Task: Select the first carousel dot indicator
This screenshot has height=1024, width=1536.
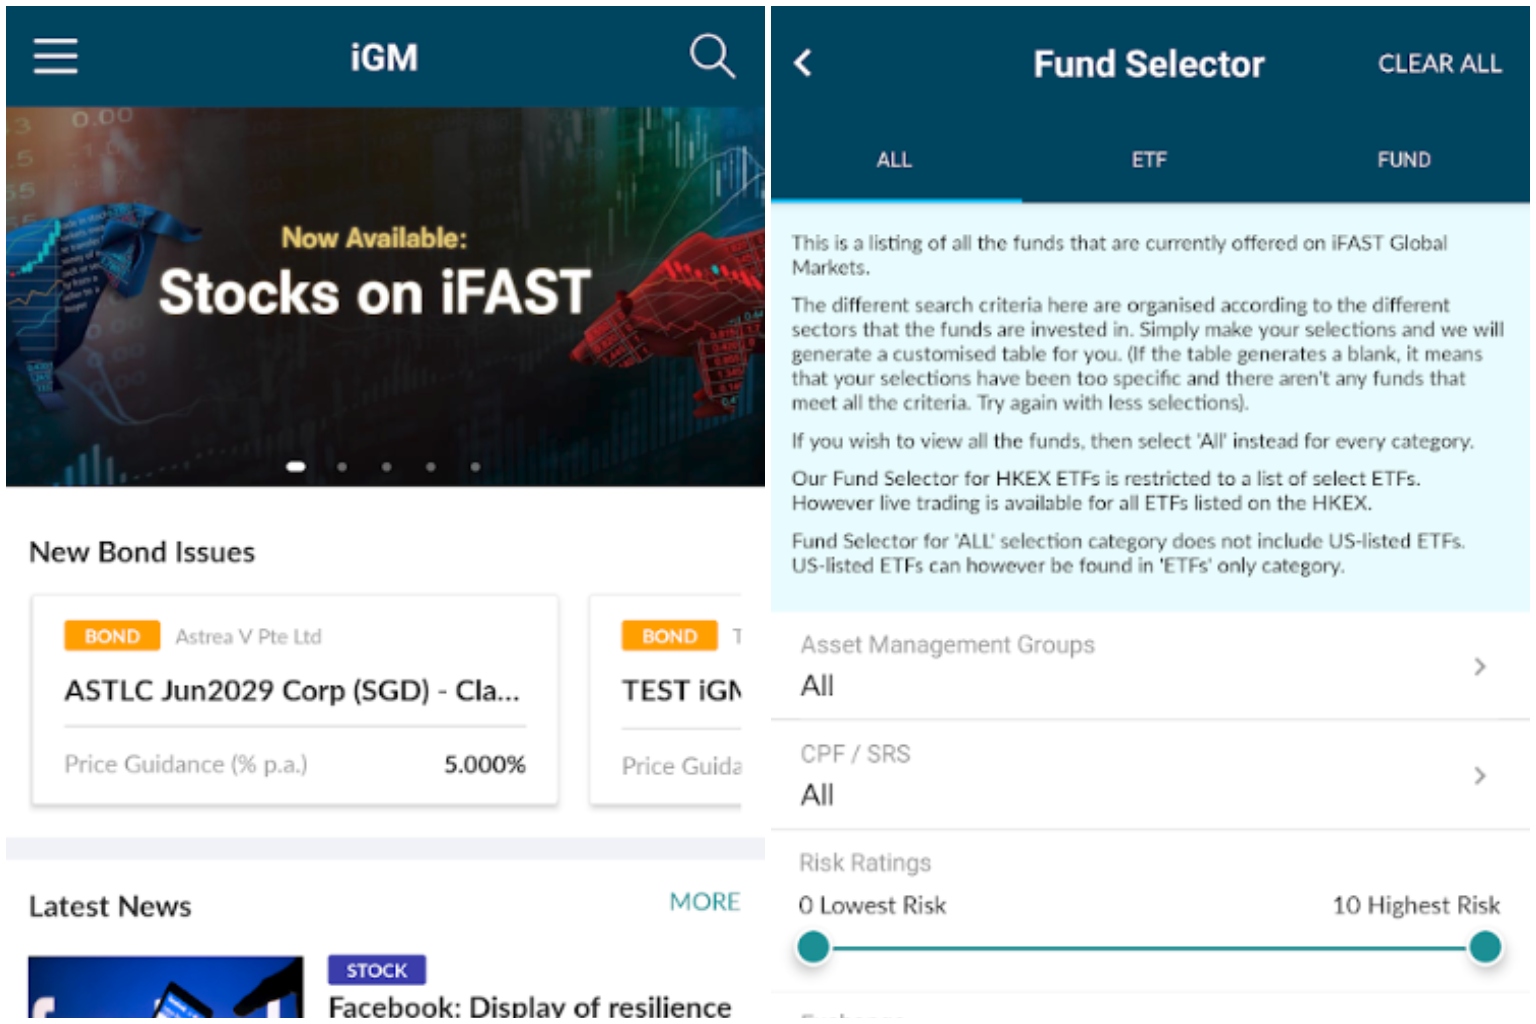Action: point(296,467)
